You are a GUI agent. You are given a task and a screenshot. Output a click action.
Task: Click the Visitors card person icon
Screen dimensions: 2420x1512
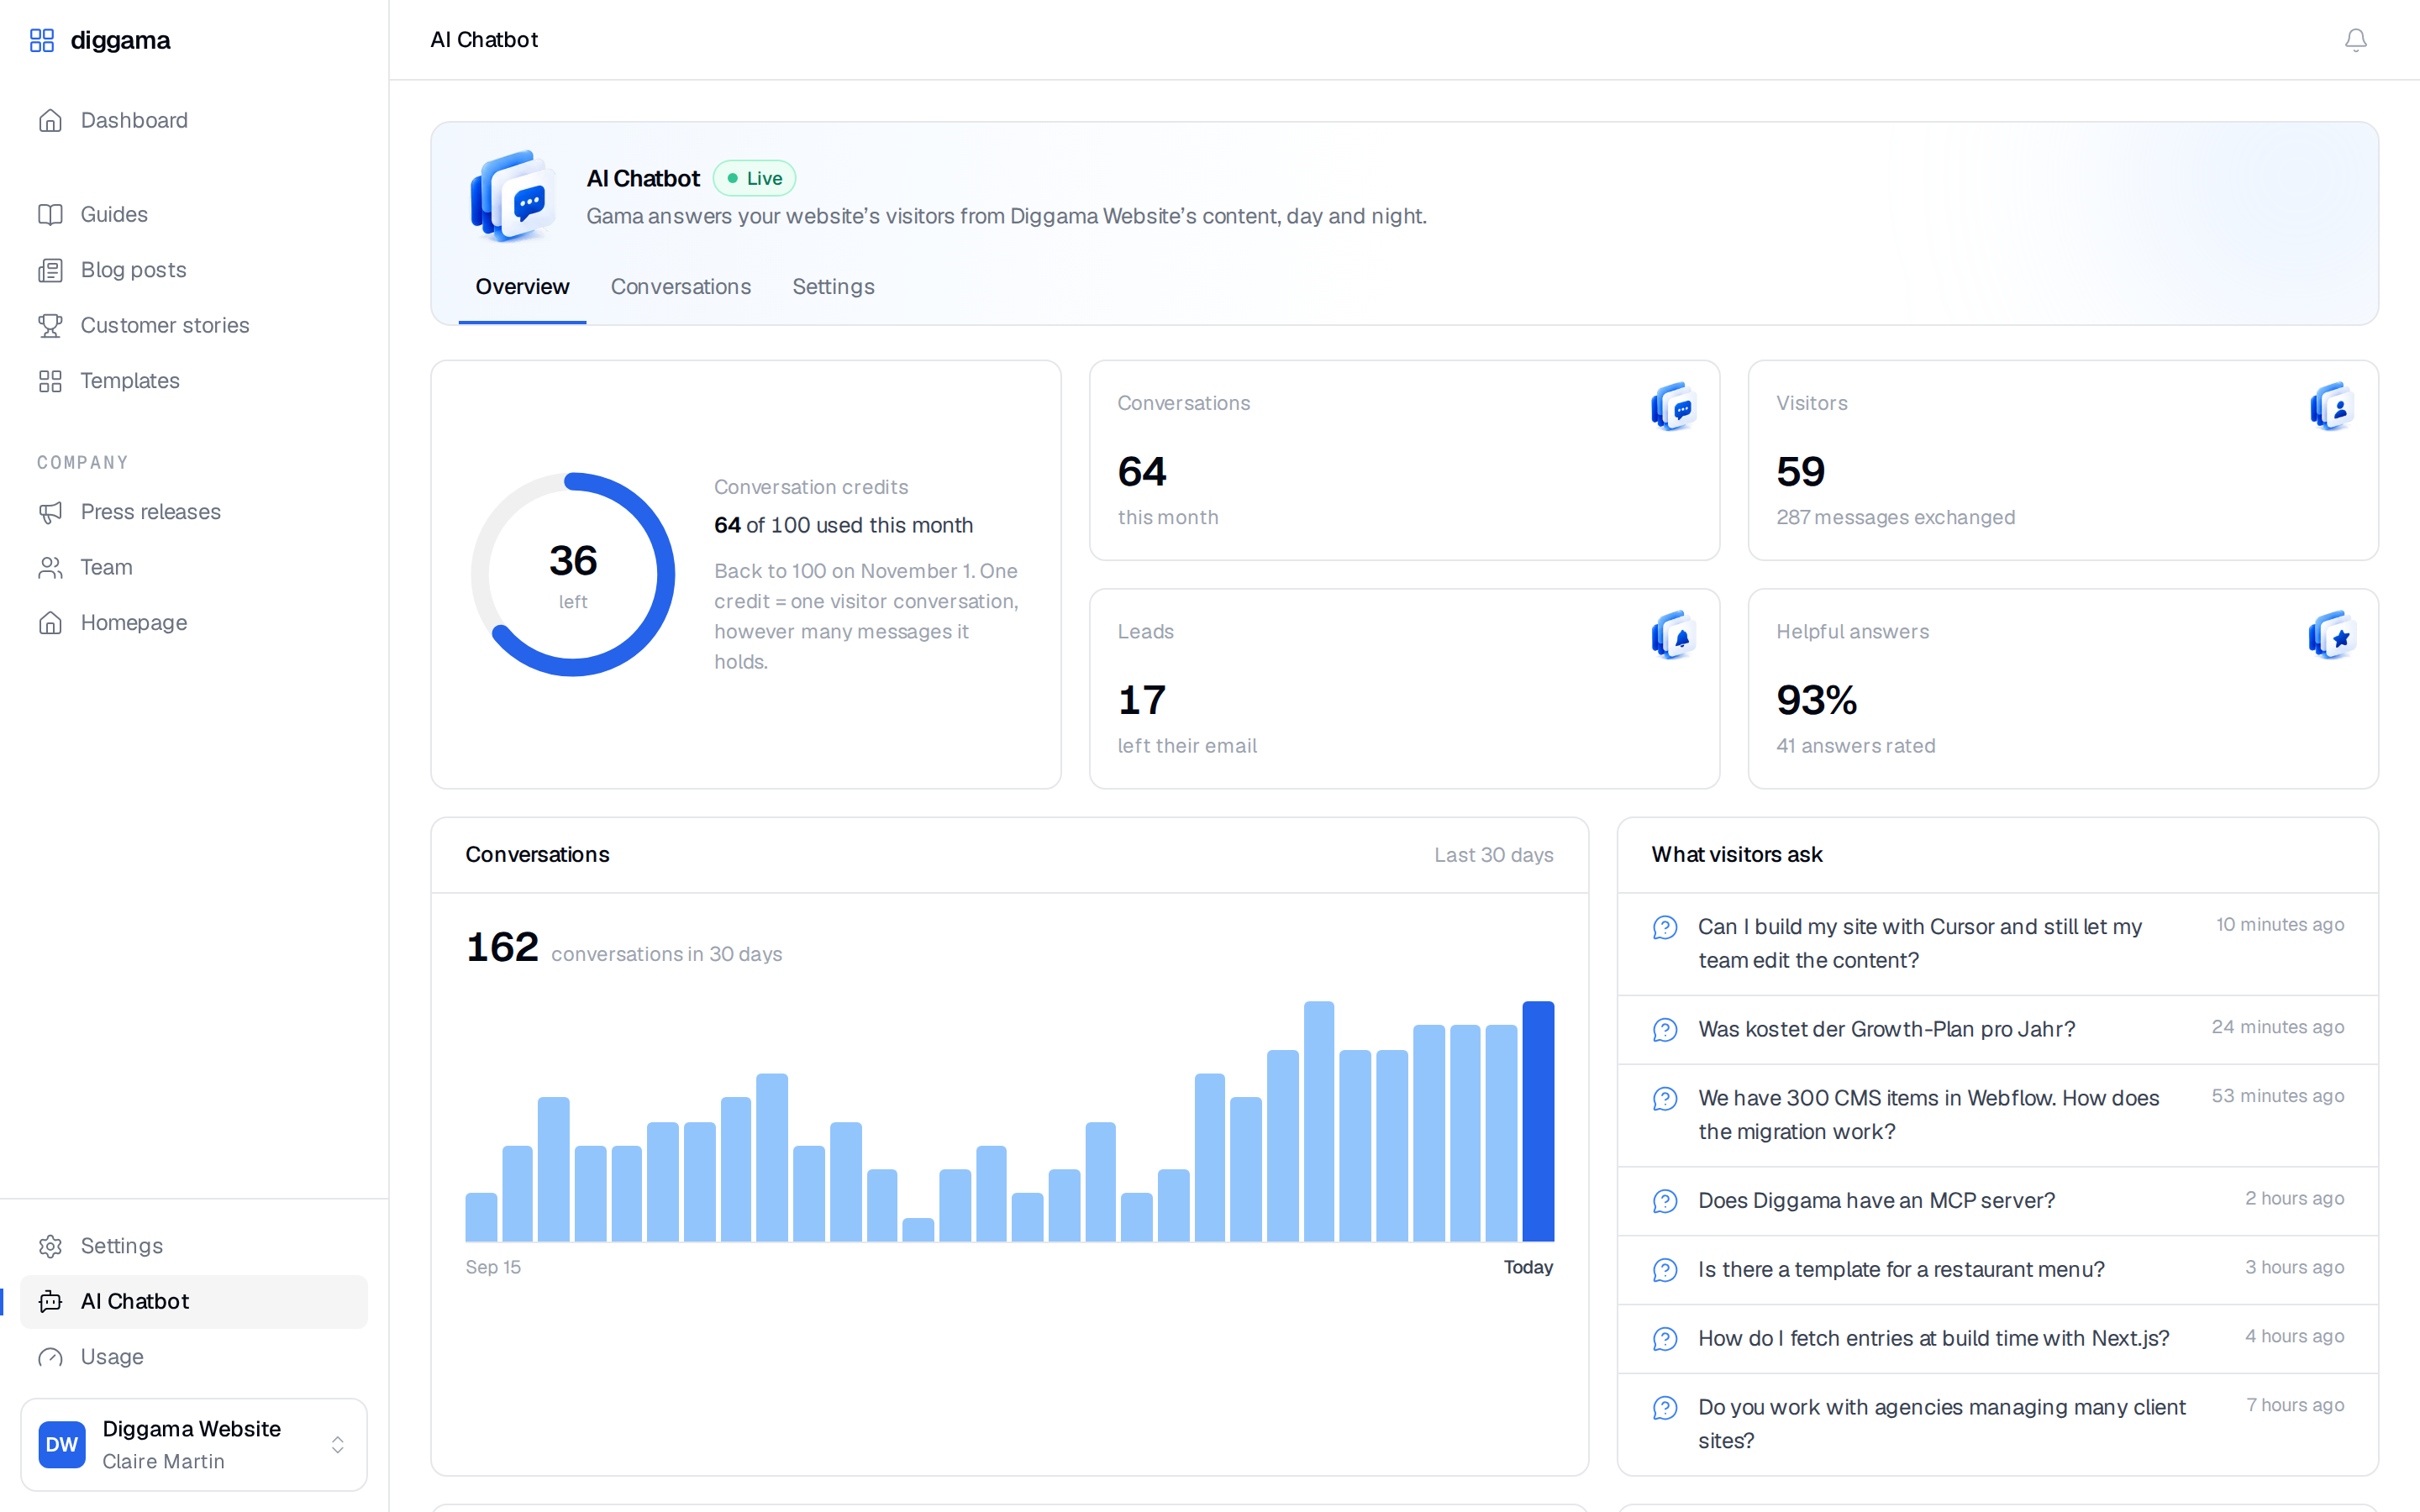click(x=2331, y=407)
